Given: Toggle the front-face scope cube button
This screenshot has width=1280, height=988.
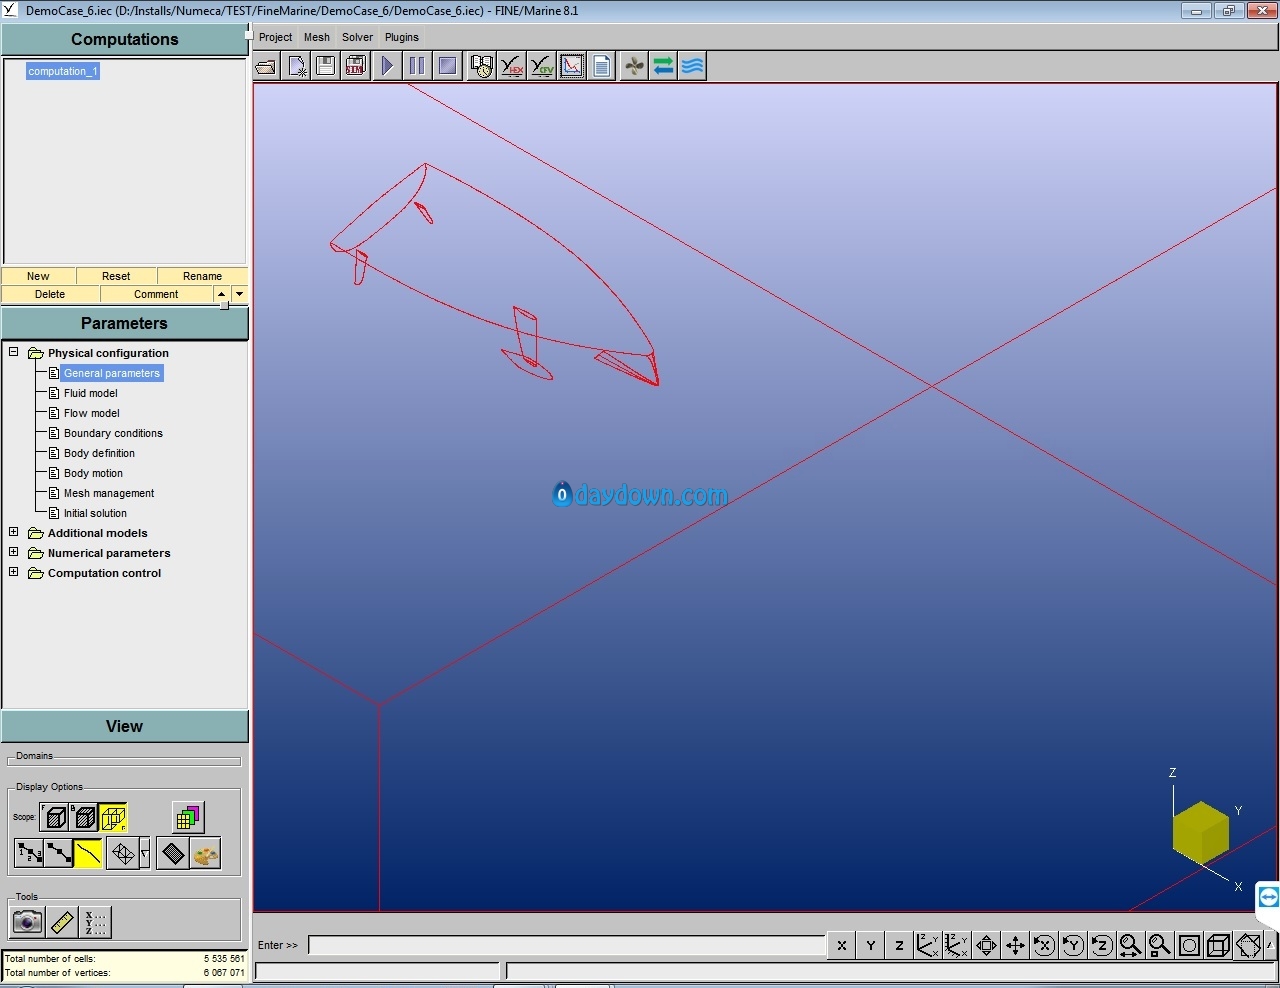Looking at the screenshot, I should (x=56, y=817).
